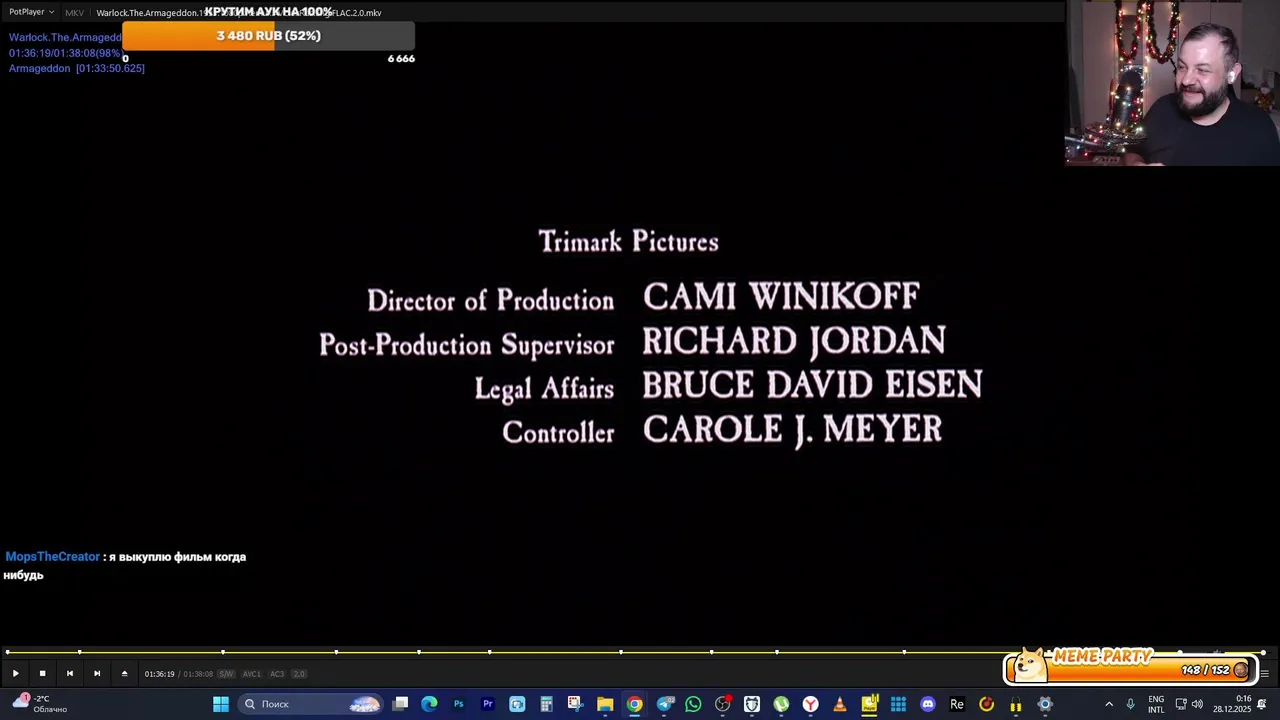This screenshot has width=1280, height=720.
Task: Open Snipping Tool from taskbar
Action: pyautogui.click(x=575, y=704)
